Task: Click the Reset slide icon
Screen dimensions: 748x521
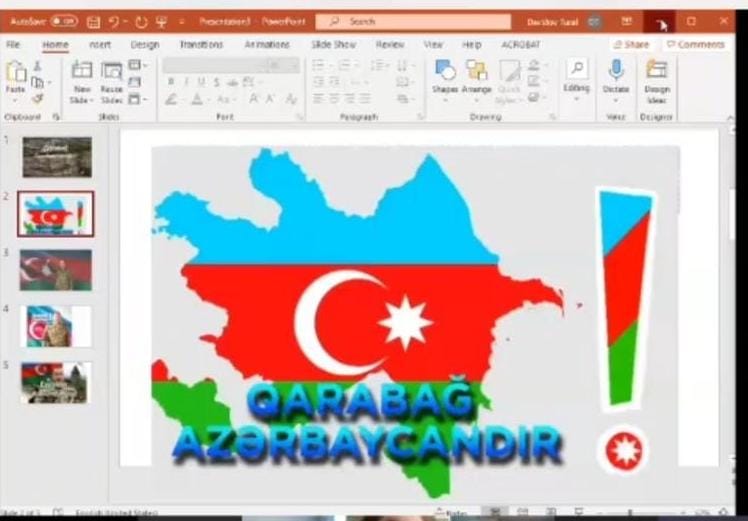Action: [x=135, y=82]
